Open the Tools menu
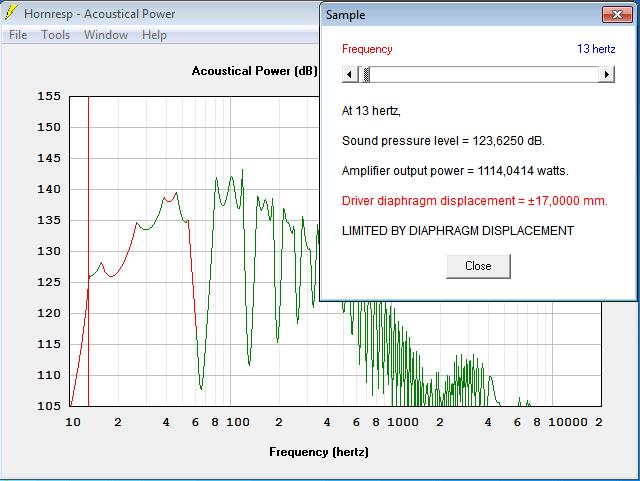 click(x=56, y=35)
